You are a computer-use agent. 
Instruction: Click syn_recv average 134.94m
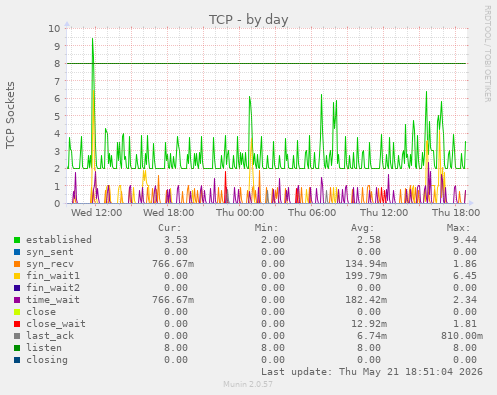click(366, 264)
